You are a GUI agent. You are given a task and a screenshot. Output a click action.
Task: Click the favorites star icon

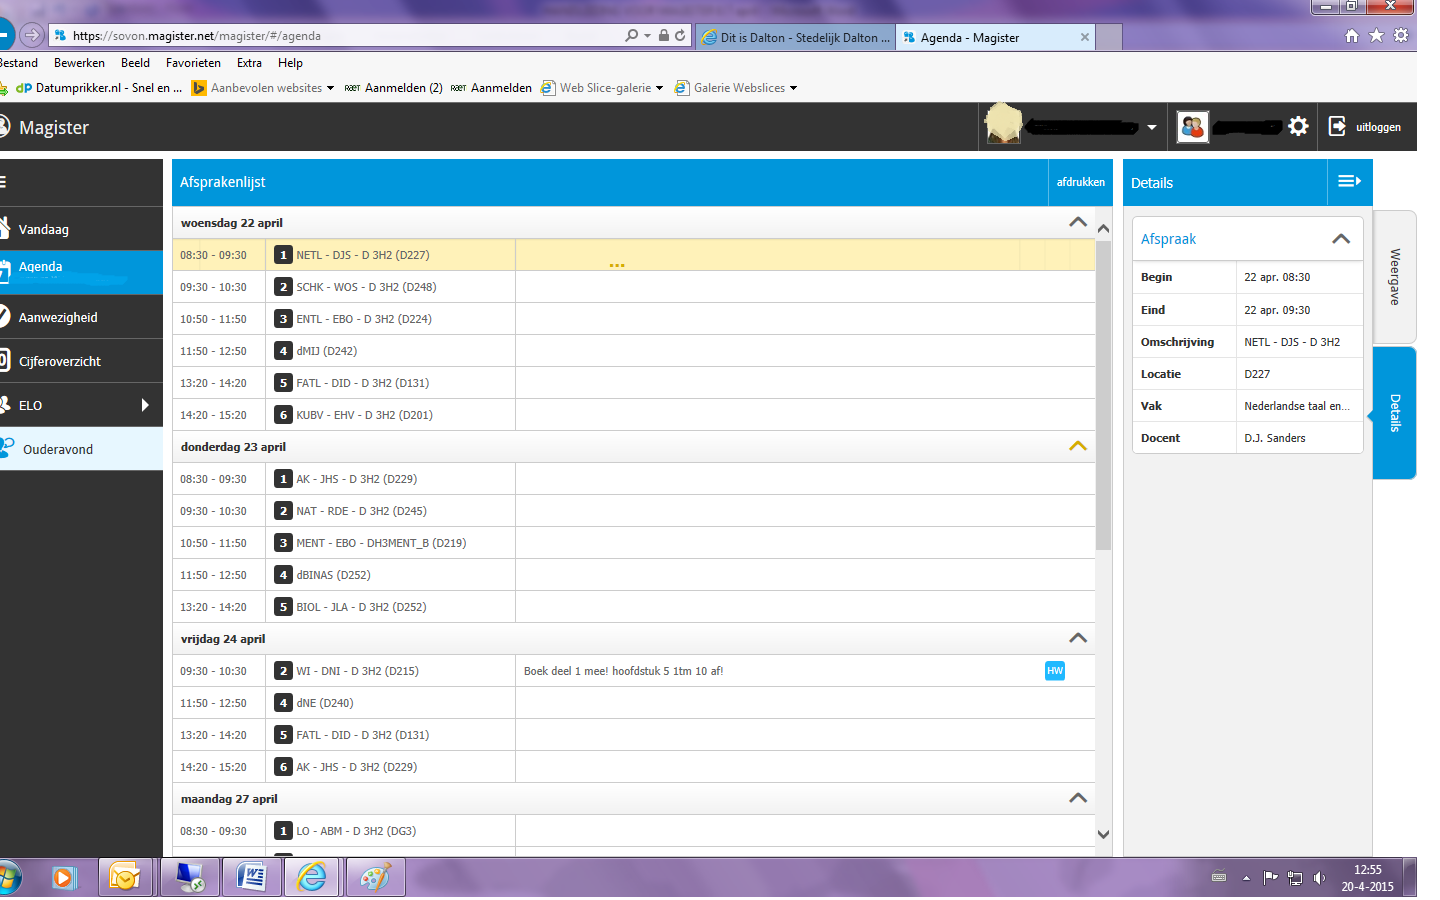(x=1376, y=36)
